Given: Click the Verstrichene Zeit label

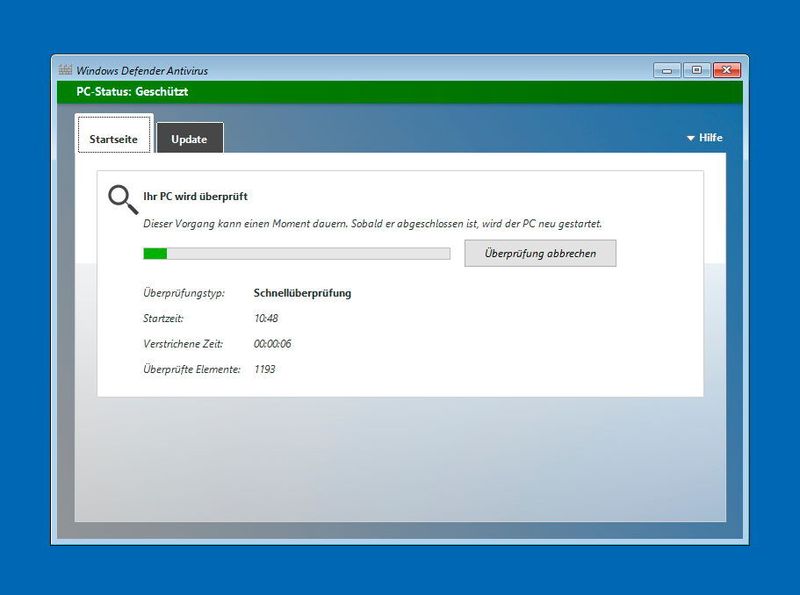Looking at the screenshot, I should coord(183,344).
